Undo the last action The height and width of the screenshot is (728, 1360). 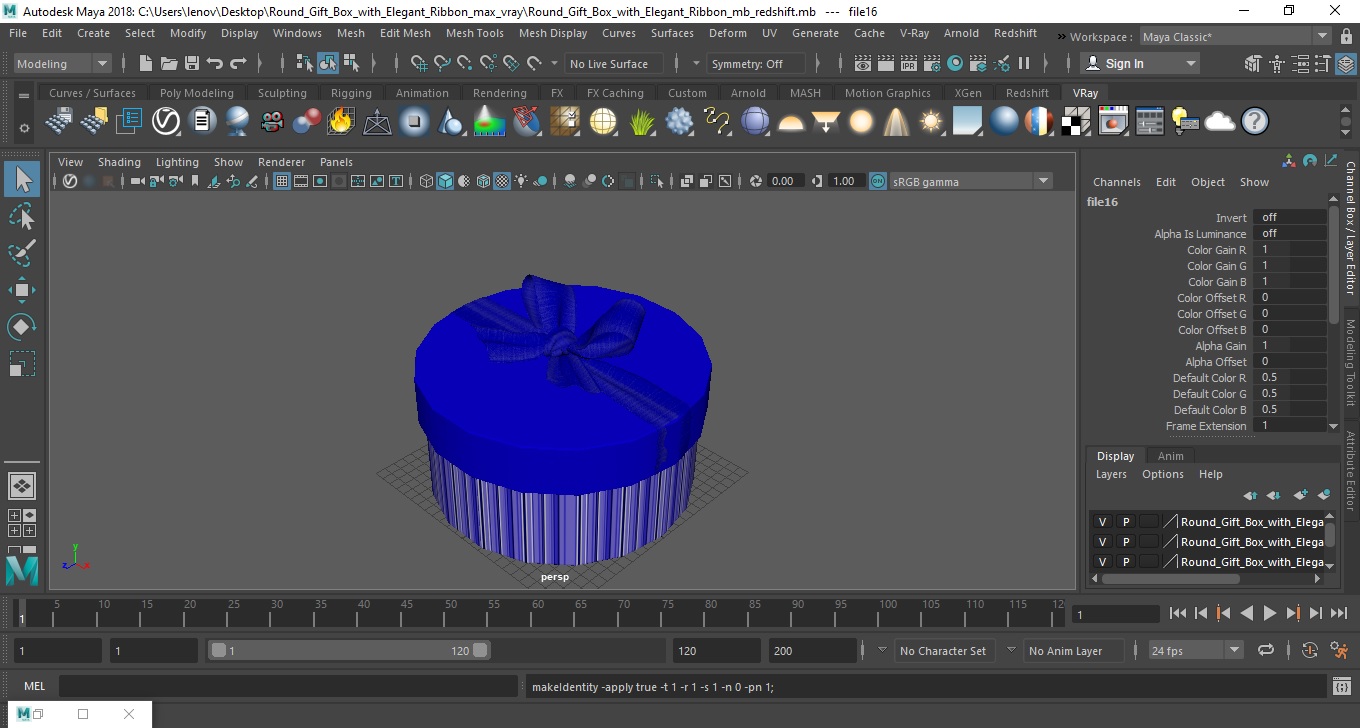[x=214, y=63]
